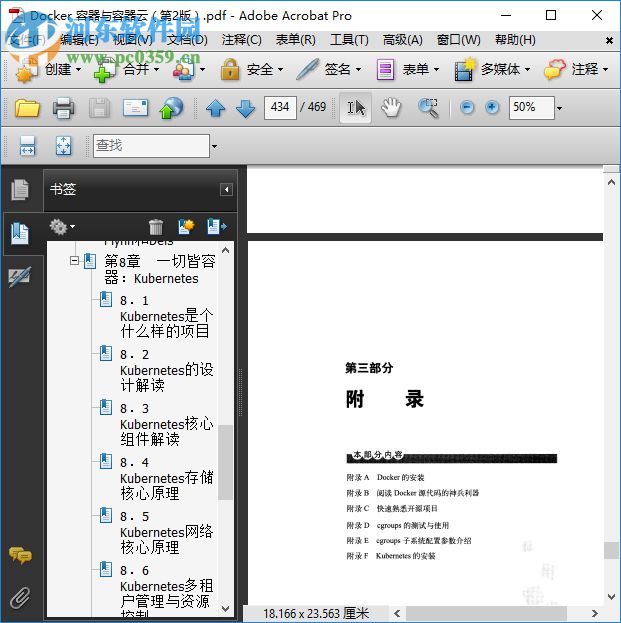Open the Signatures panel in sidebar

[20, 277]
